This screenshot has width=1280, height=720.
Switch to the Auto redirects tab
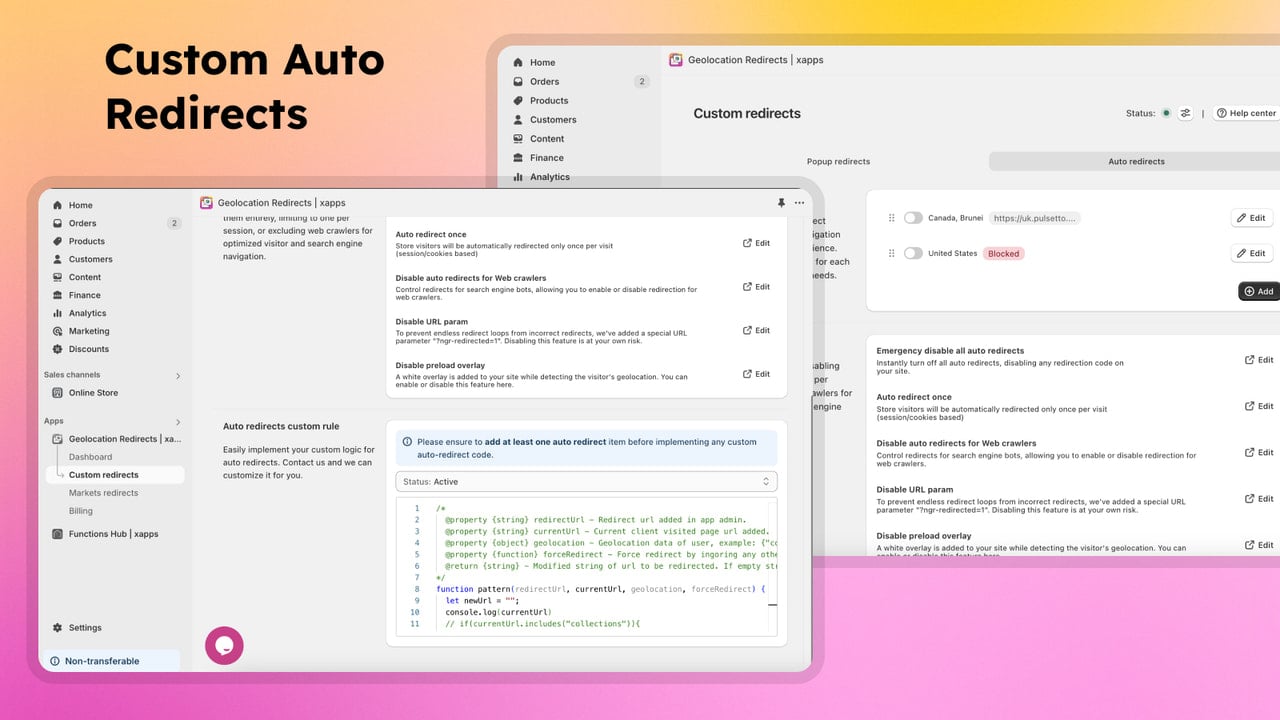point(1136,161)
